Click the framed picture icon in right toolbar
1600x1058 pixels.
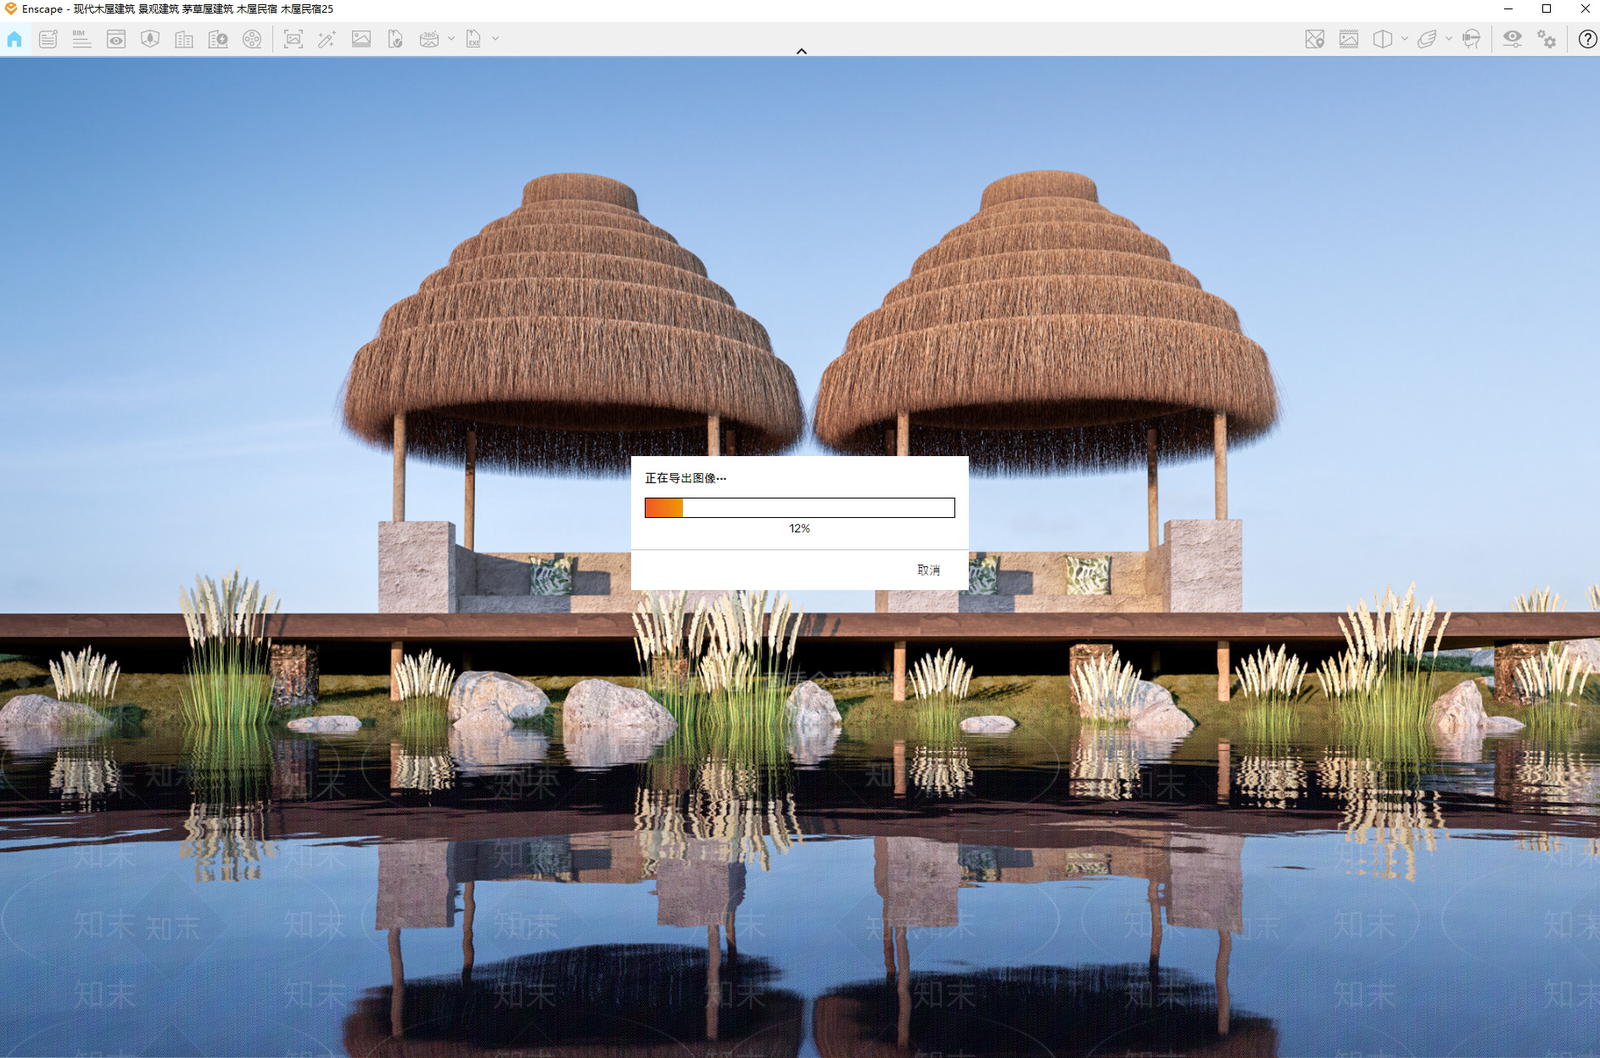tap(1349, 39)
